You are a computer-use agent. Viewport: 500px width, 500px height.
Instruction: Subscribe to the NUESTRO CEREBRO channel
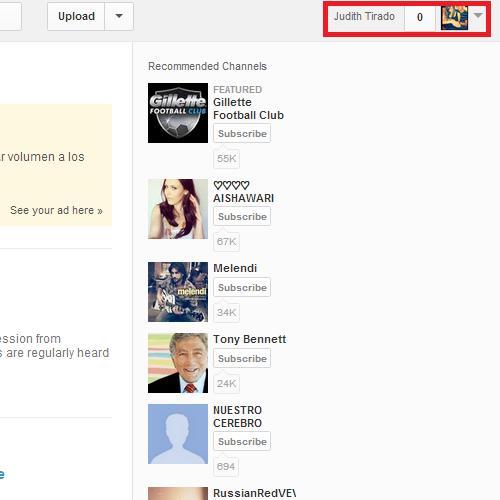(x=242, y=441)
